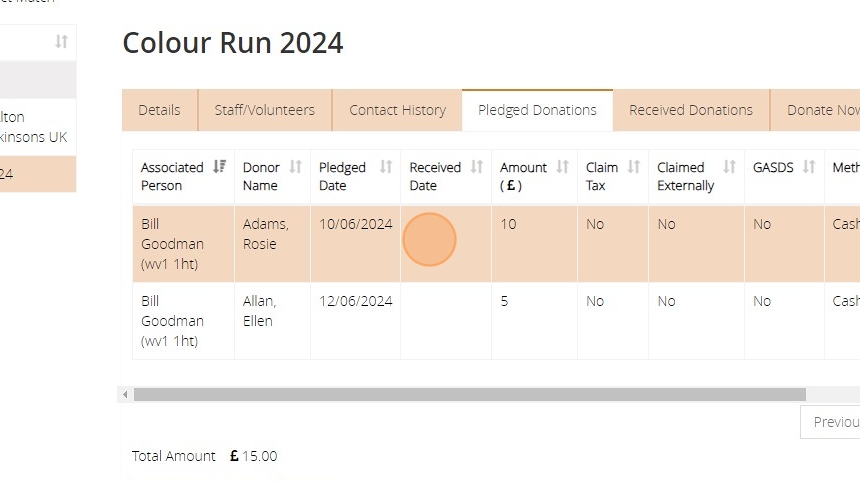Open the Details tab
860x481 pixels.
click(x=160, y=110)
